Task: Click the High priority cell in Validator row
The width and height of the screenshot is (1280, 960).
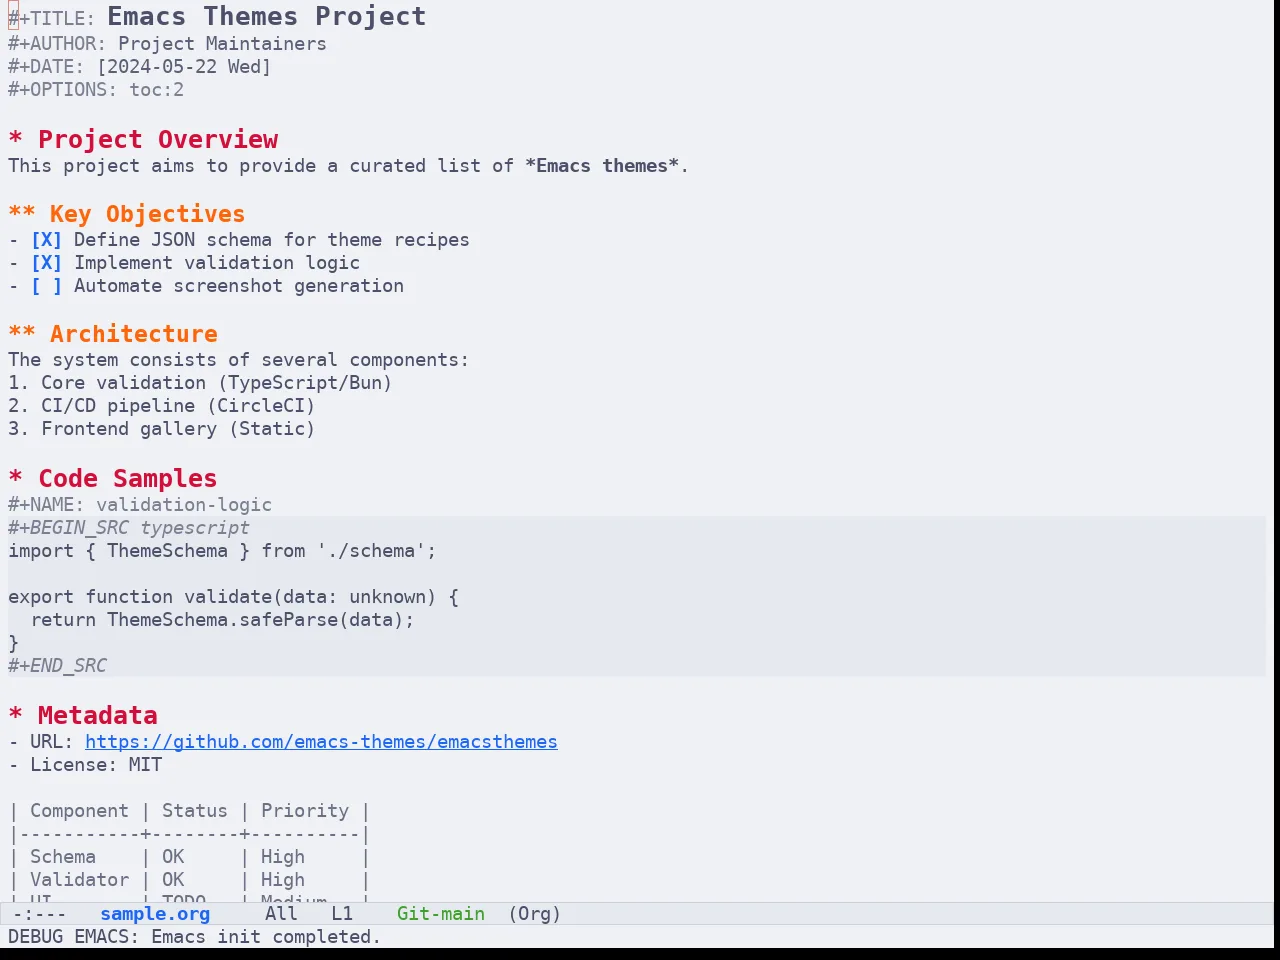Action: [x=283, y=880]
